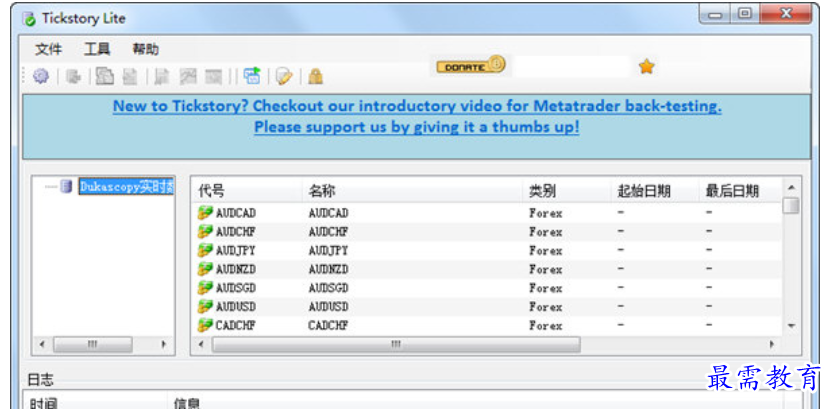This screenshot has height=409, width=829.
Task: Click the symbol list horizontal scrollbar thumb
Action: [396, 345]
